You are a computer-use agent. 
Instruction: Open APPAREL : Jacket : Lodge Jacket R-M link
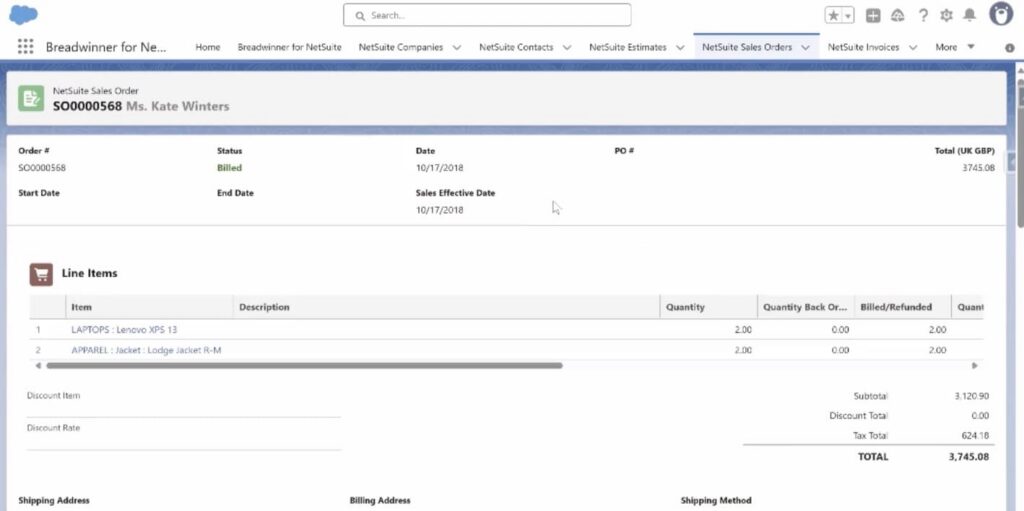[146, 350]
